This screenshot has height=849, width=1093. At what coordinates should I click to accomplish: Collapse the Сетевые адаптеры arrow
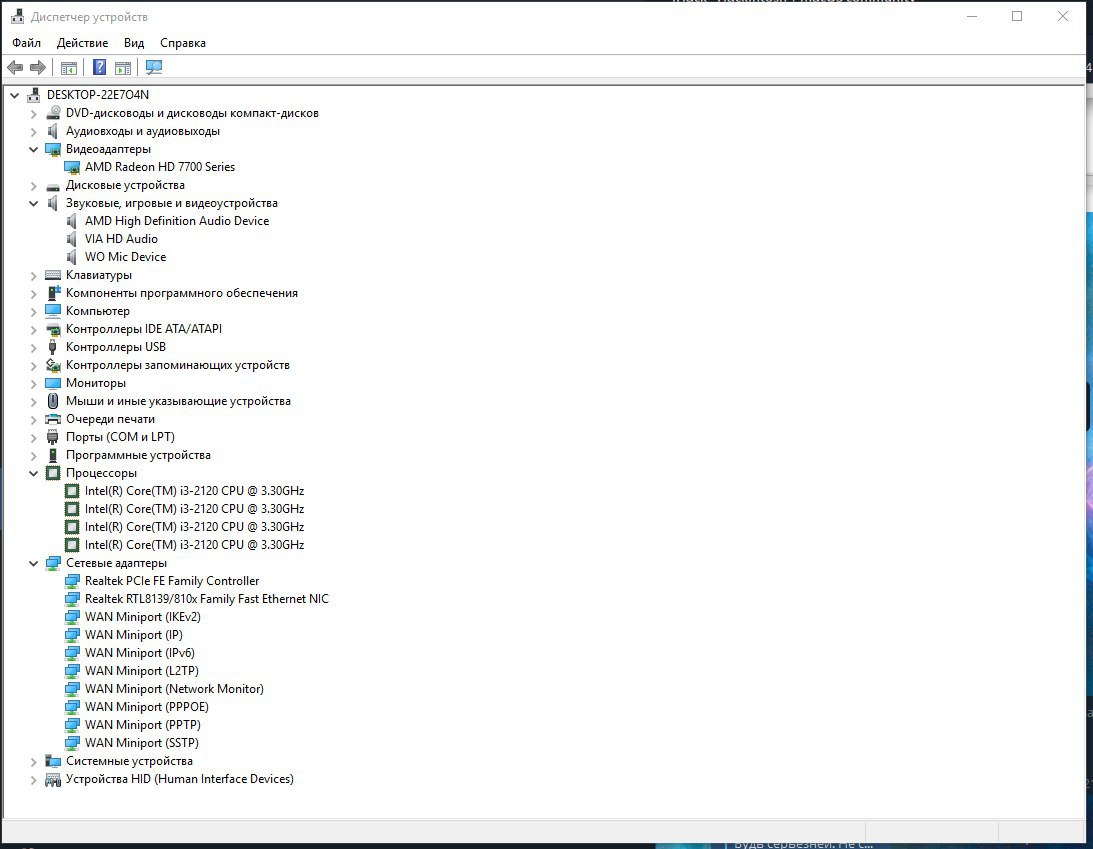tap(33, 563)
